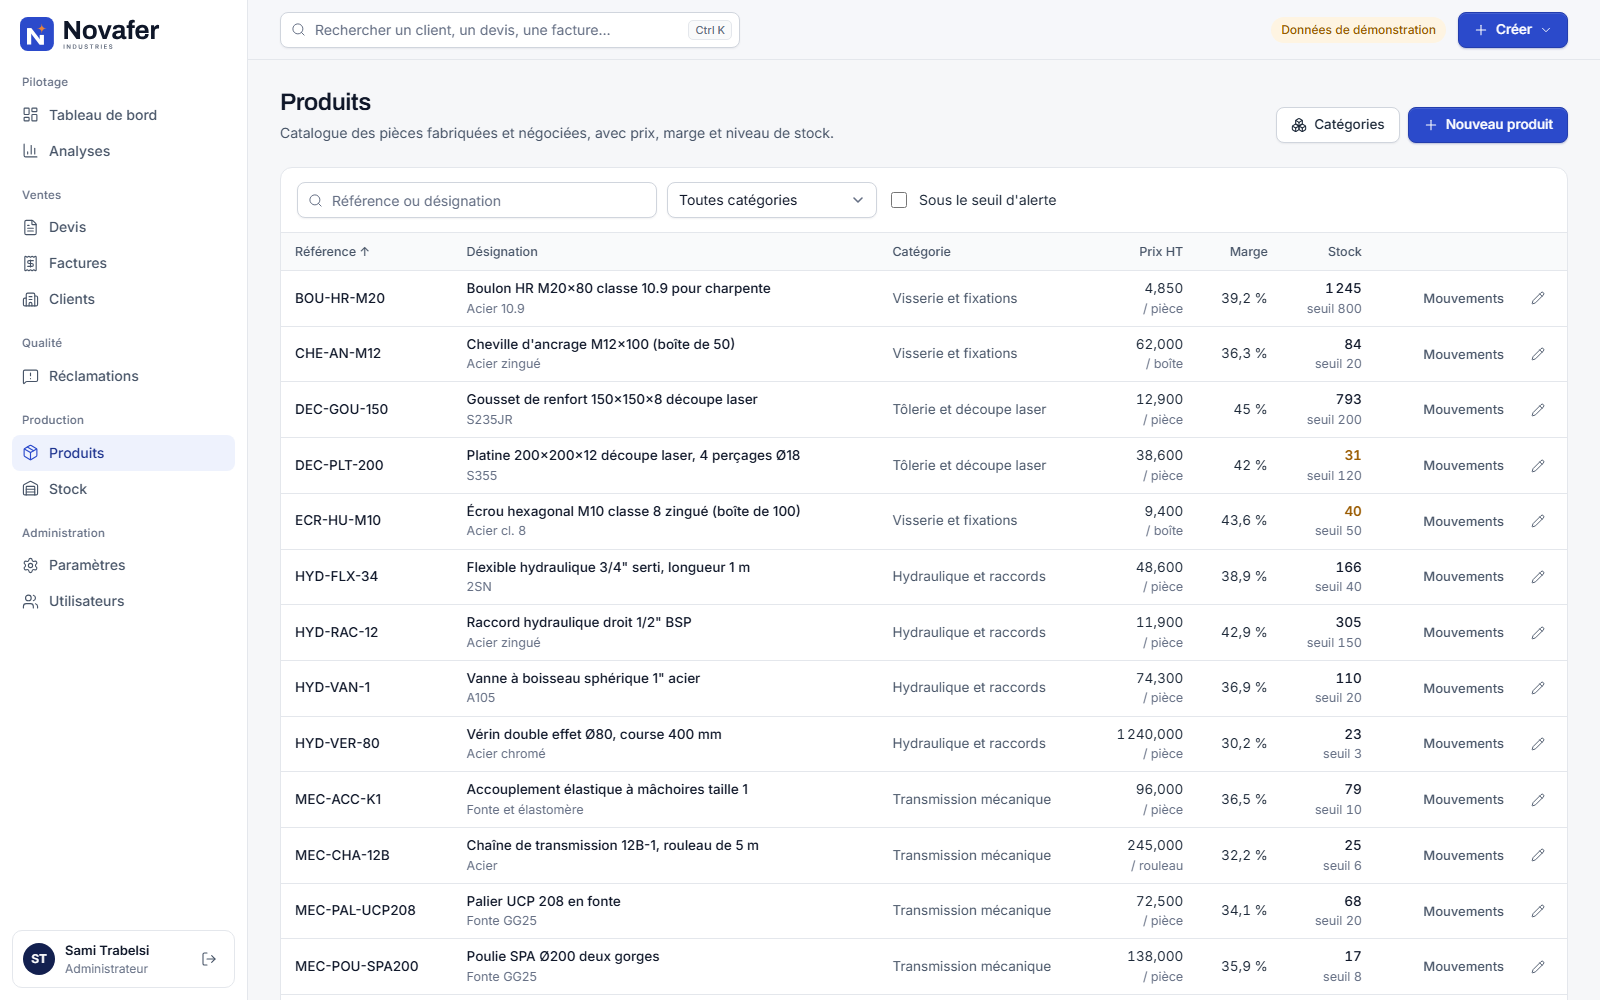1600x1000 pixels.
Task: Click the Catégories button
Action: point(1338,125)
